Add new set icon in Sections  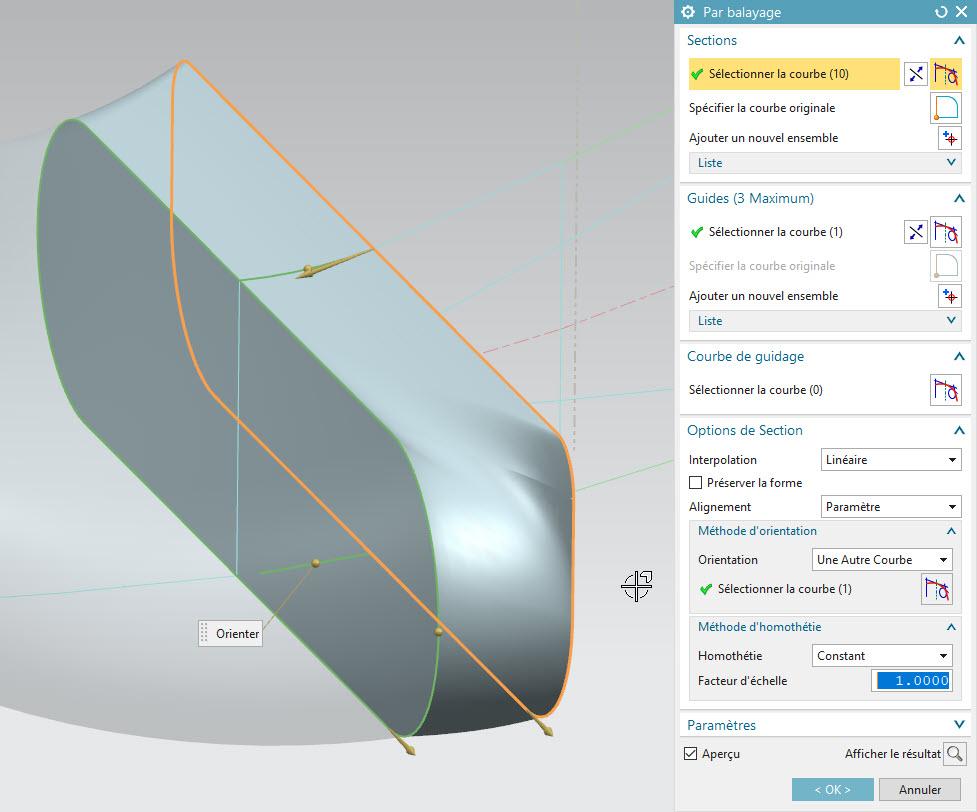coord(948,138)
